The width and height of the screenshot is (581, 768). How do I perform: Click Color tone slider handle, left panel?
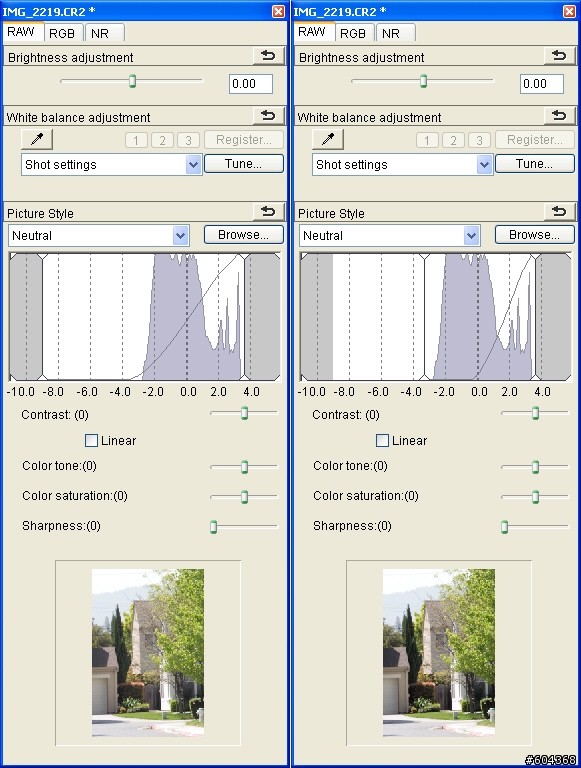click(244, 467)
